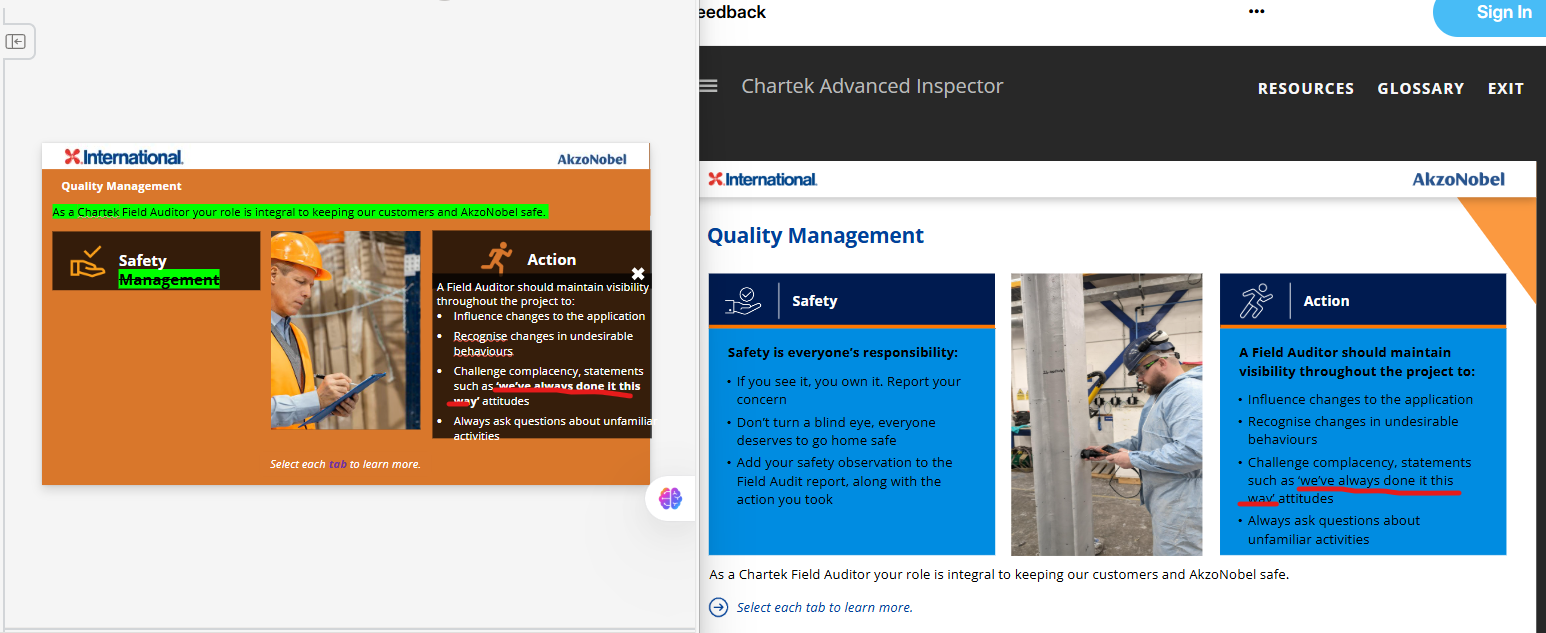Image resolution: width=1546 pixels, height=633 pixels.
Task: Click the Sign In button
Action: tap(1503, 13)
